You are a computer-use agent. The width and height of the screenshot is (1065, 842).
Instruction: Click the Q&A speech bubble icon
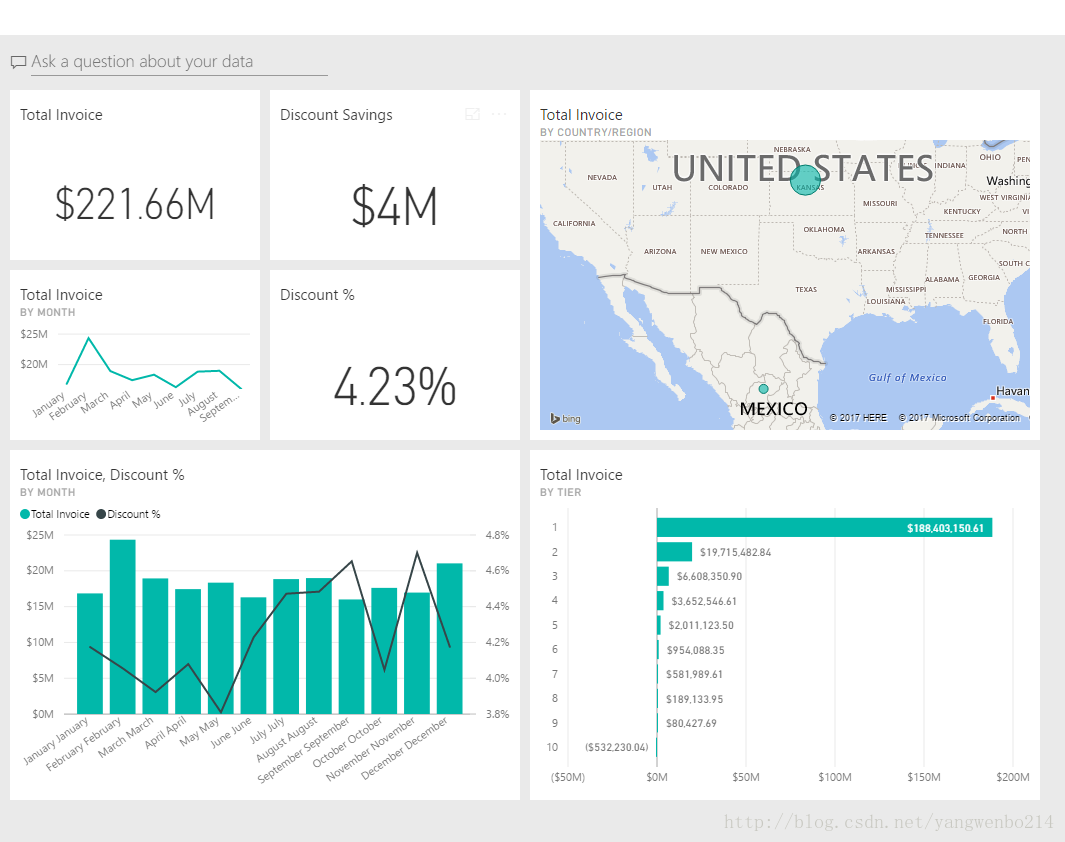tap(18, 62)
